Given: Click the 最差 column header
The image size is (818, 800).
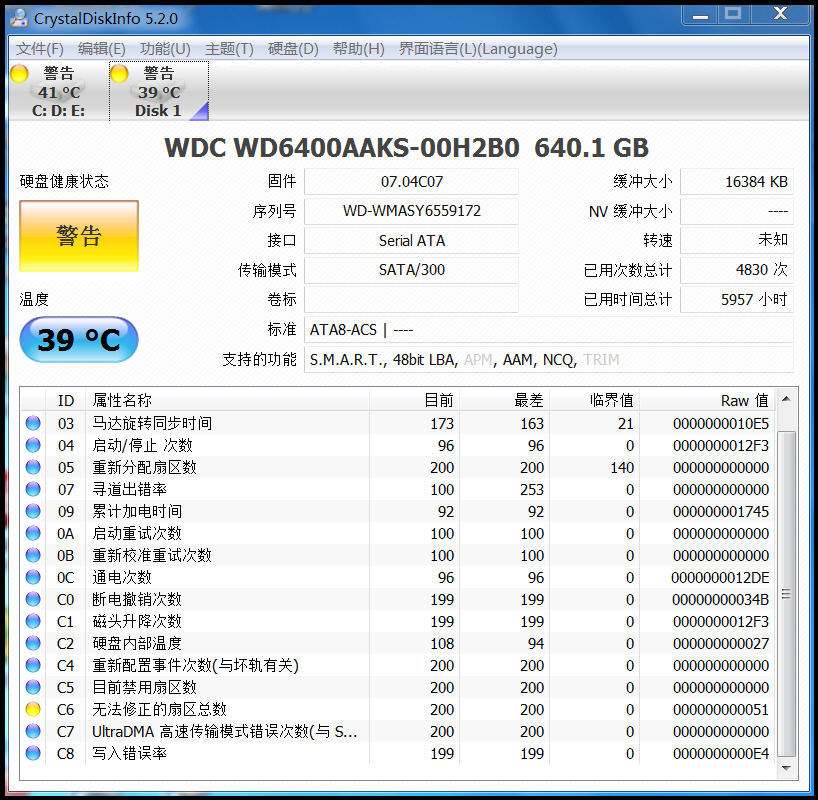Looking at the screenshot, I should click(504, 400).
